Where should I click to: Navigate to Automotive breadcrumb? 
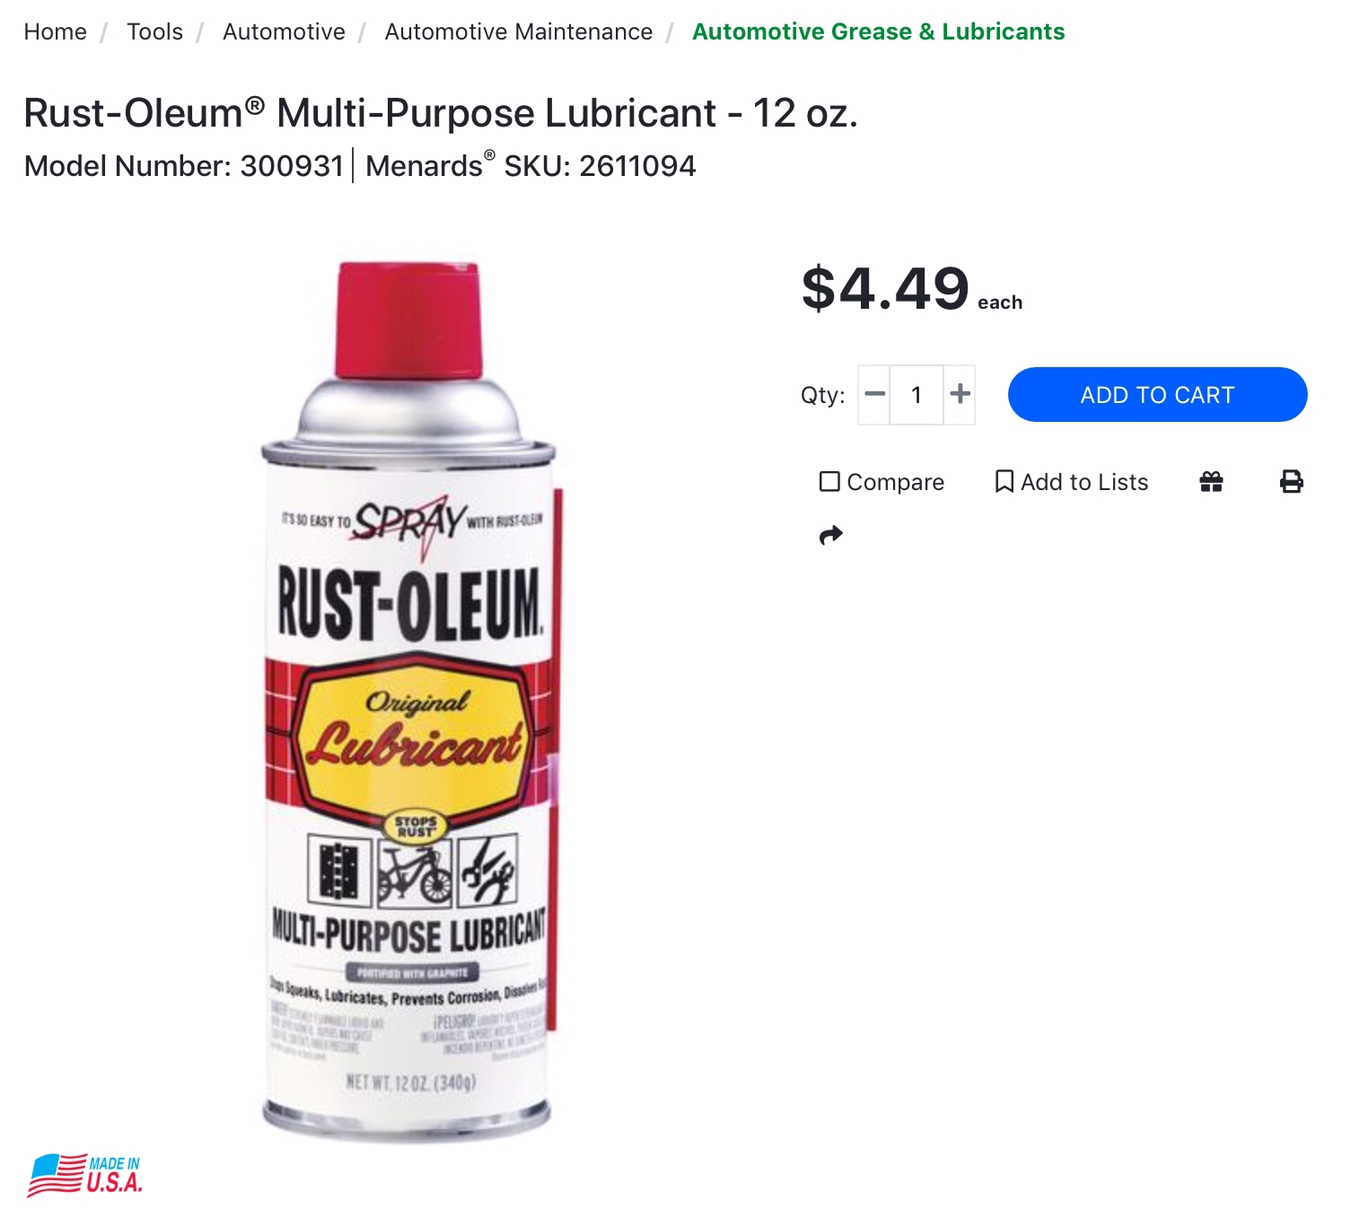tap(284, 32)
